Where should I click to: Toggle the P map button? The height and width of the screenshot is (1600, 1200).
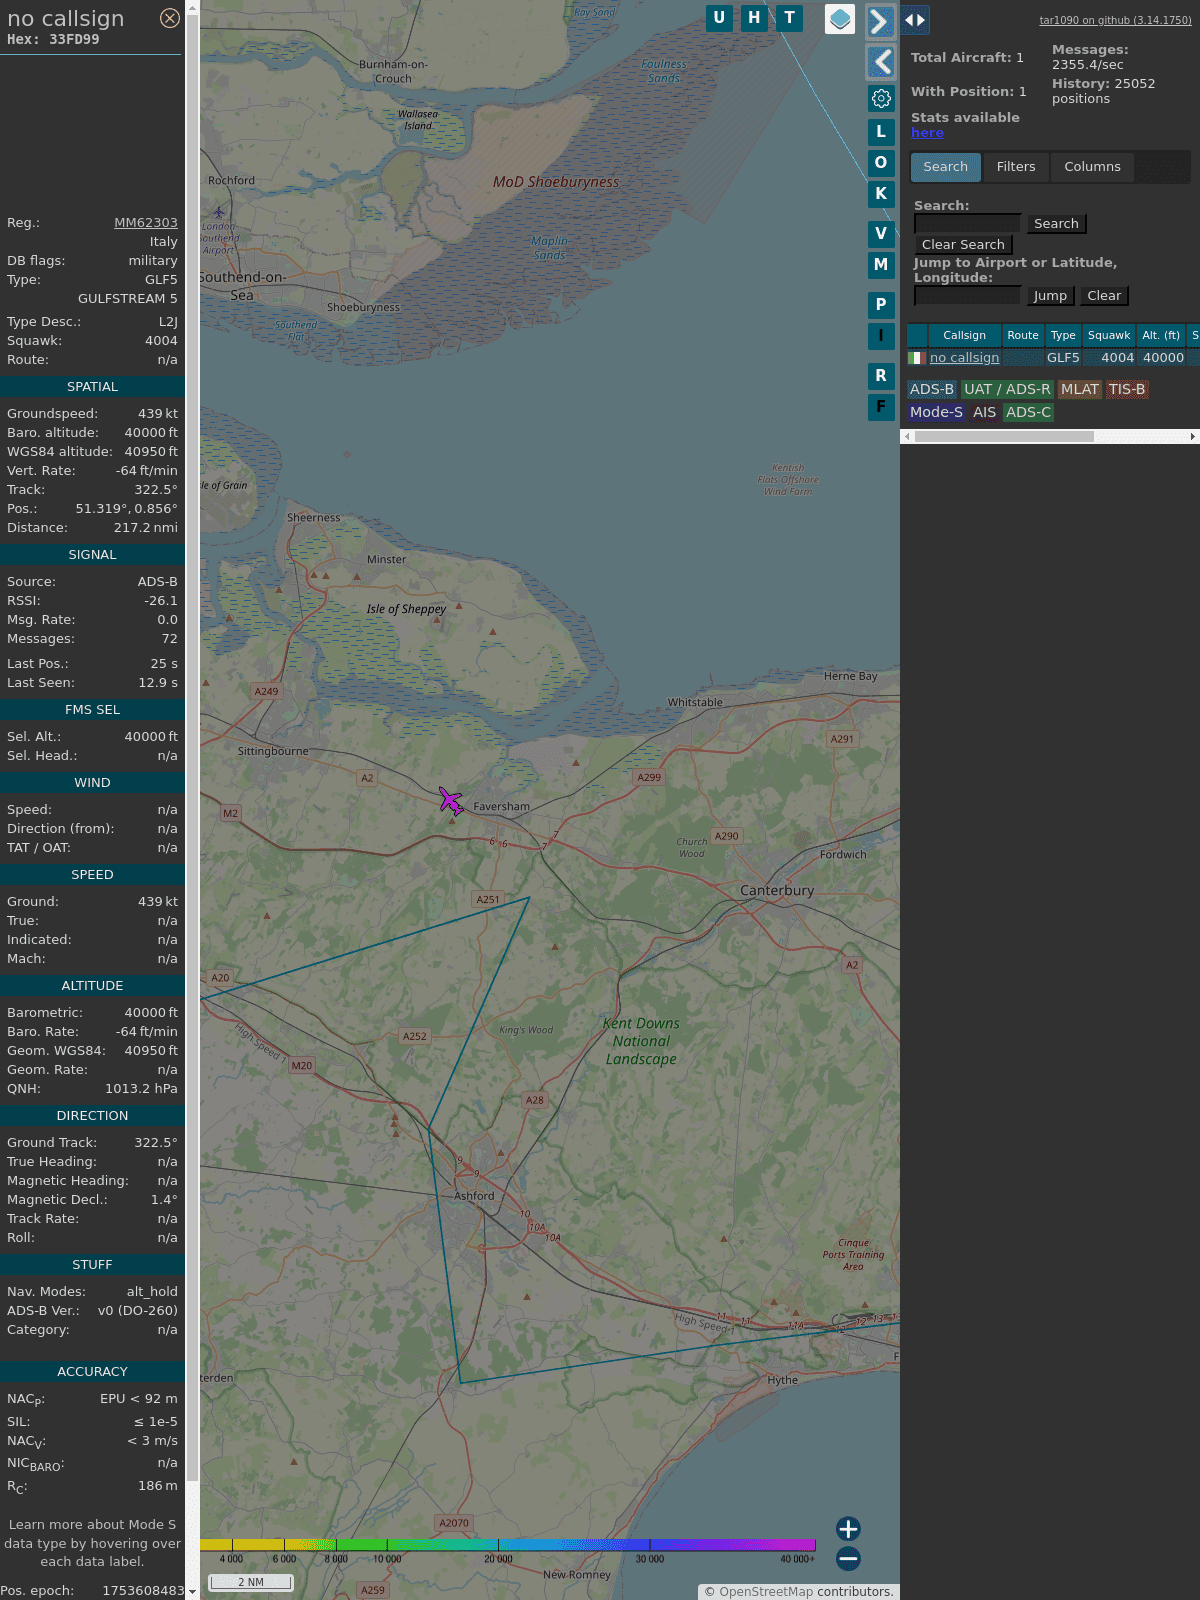[881, 304]
